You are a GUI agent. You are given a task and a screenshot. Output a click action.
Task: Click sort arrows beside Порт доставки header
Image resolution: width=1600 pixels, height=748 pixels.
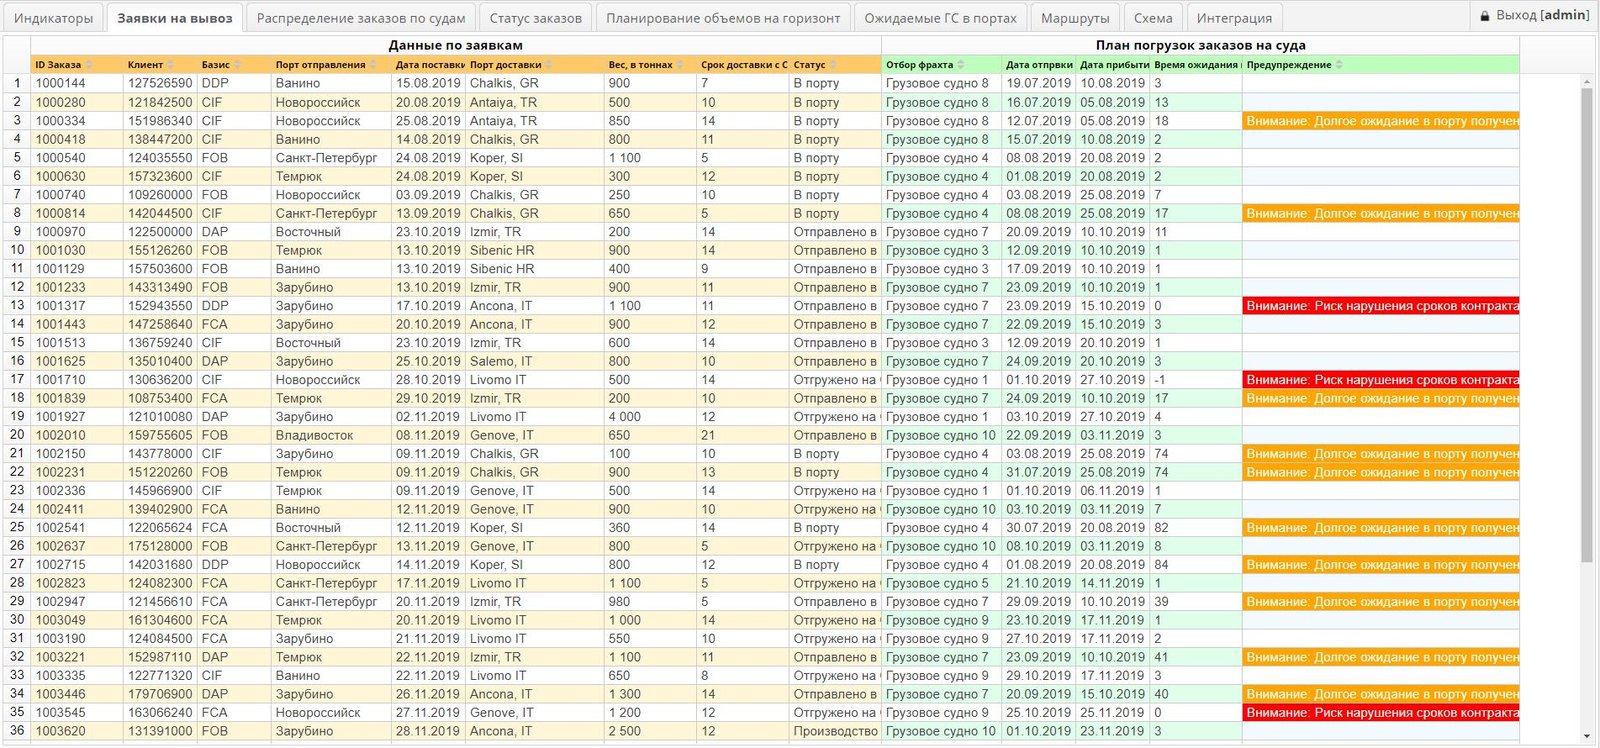tap(551, 65)
